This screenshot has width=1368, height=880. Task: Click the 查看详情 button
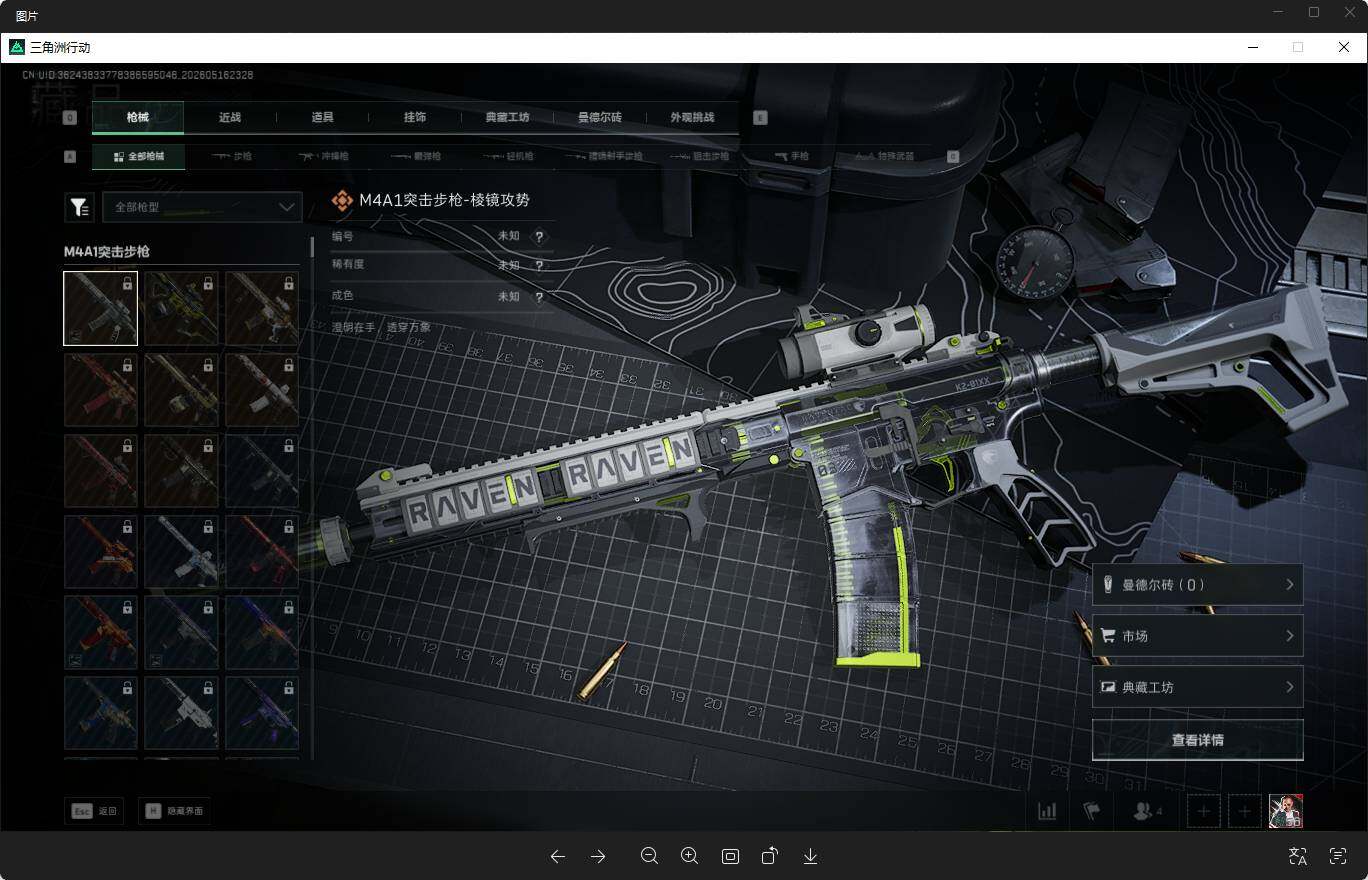pyautogui.click(x=1197, y=740)
